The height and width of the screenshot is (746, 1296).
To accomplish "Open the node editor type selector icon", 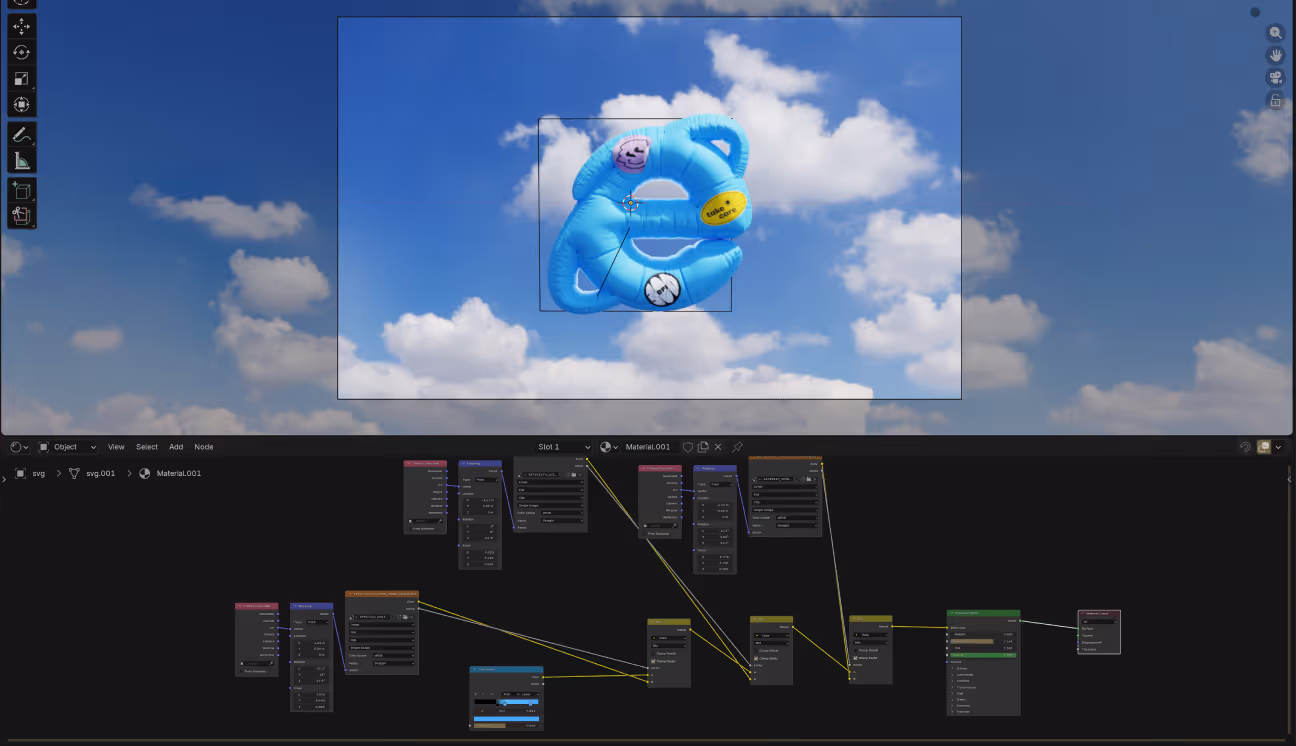I will [17, 447].
